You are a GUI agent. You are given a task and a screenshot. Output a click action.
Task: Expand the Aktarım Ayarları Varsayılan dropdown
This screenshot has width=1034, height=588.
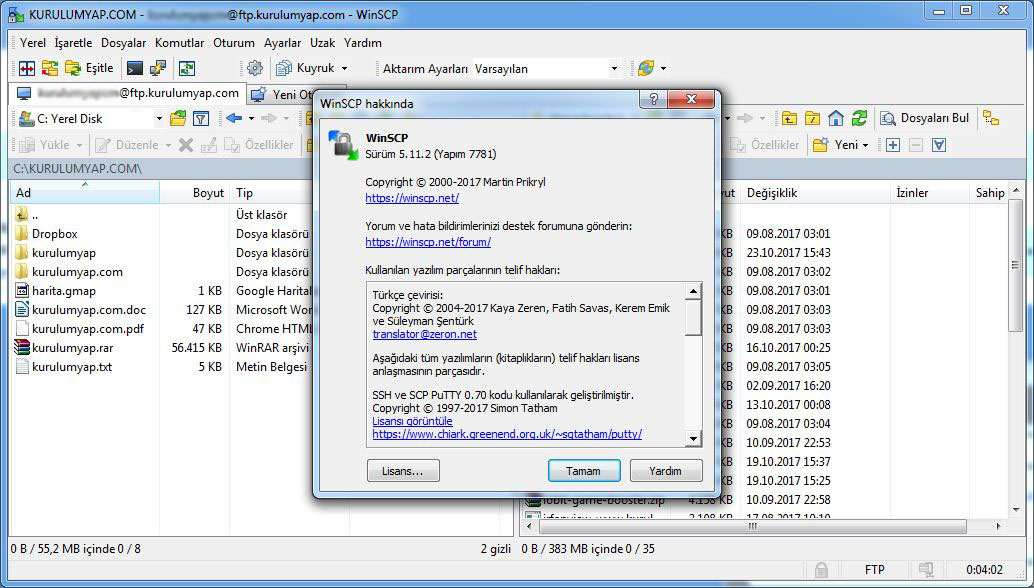(x=614, y=69)
